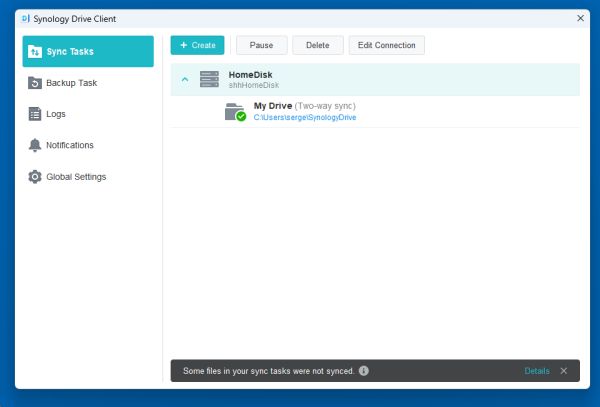
Task: Click the My Drive synced folder icon
Action: tap(235, 112)
